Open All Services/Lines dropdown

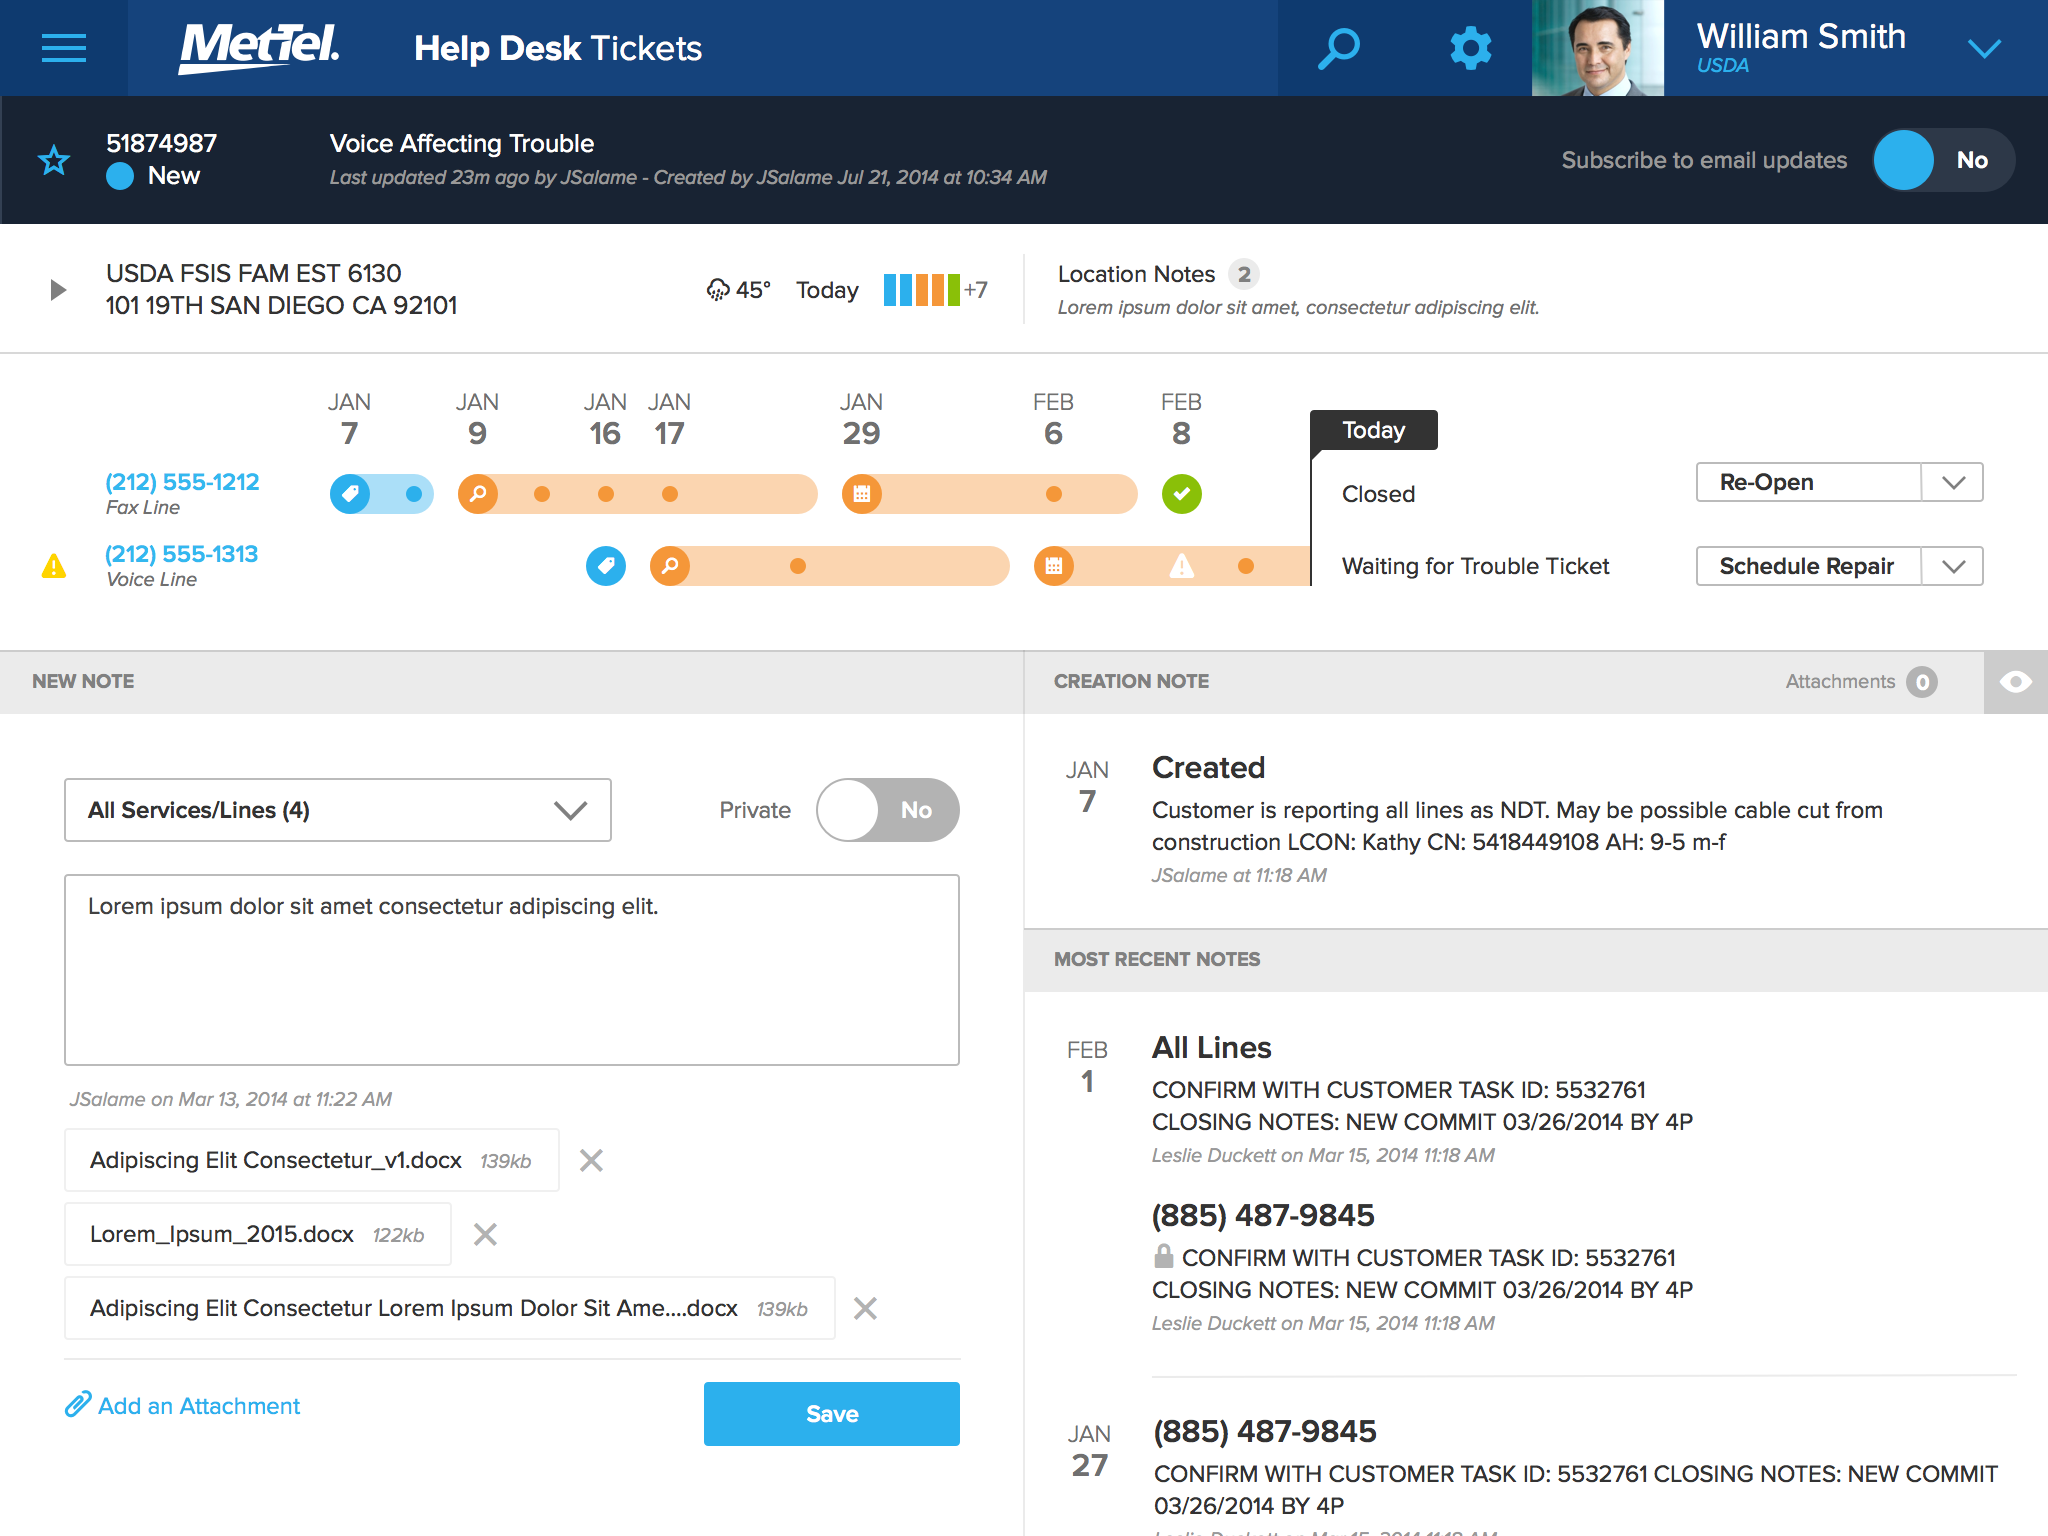click(x=338, y=810)
